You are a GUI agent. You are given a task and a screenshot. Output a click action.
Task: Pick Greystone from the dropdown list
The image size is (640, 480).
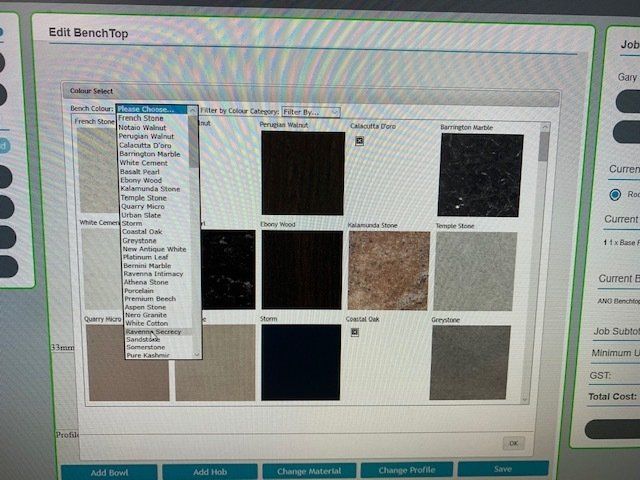point(140,241)
